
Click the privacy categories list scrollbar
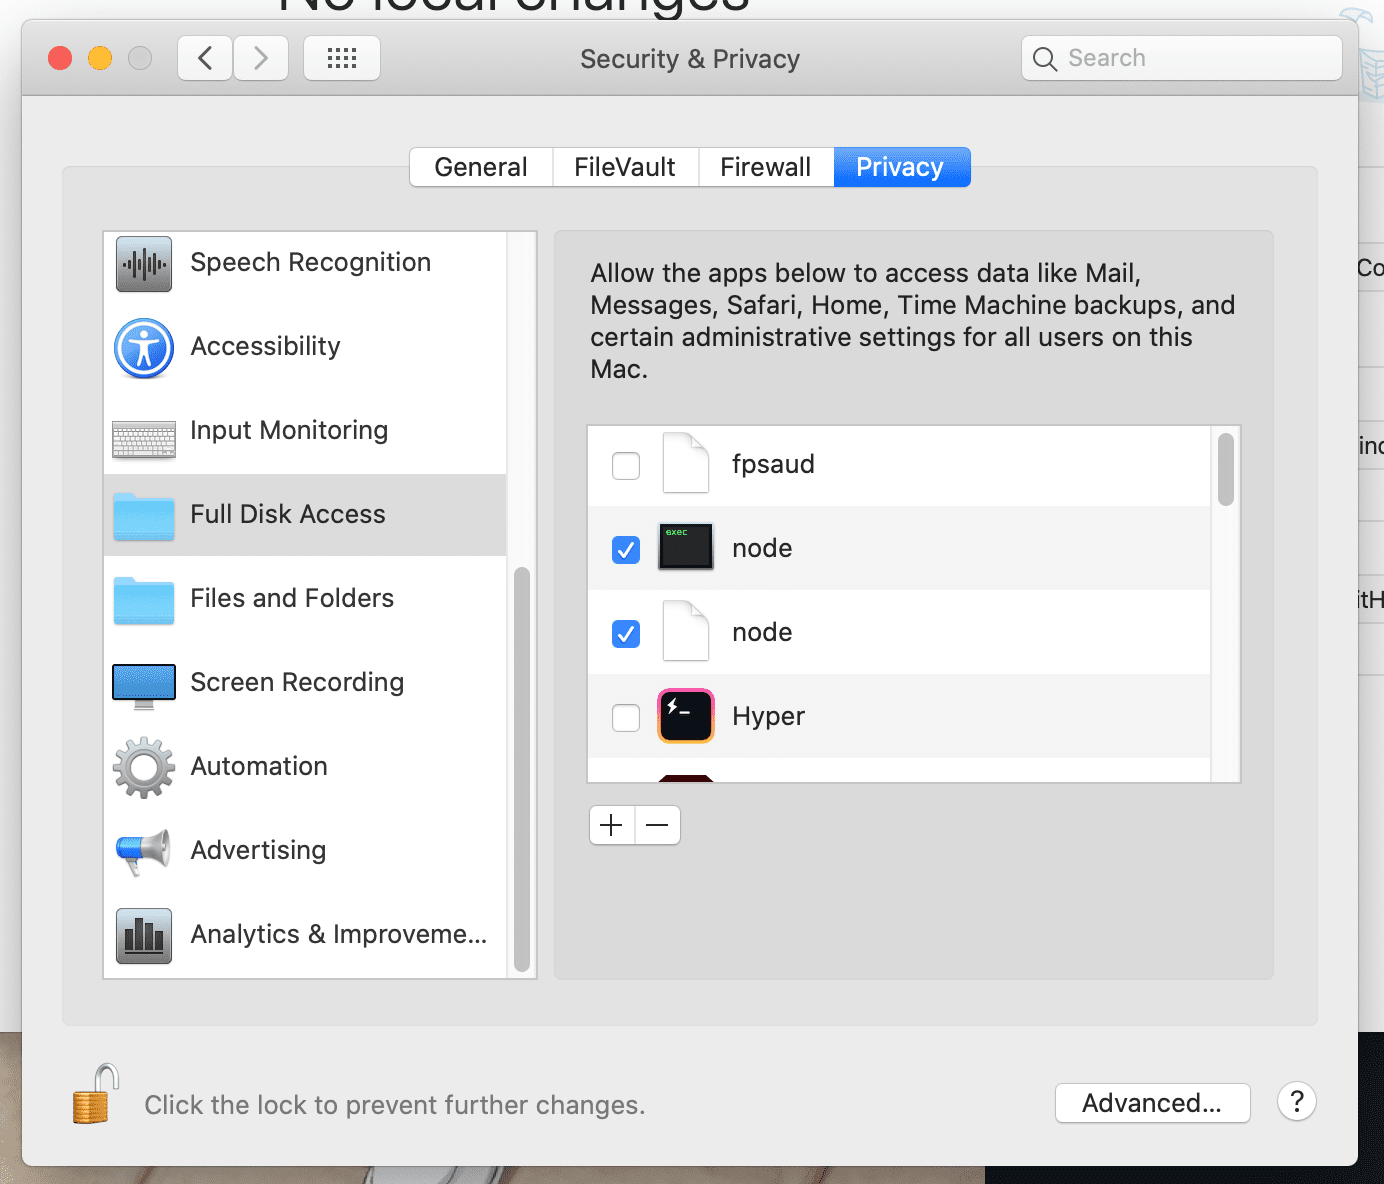521,770
